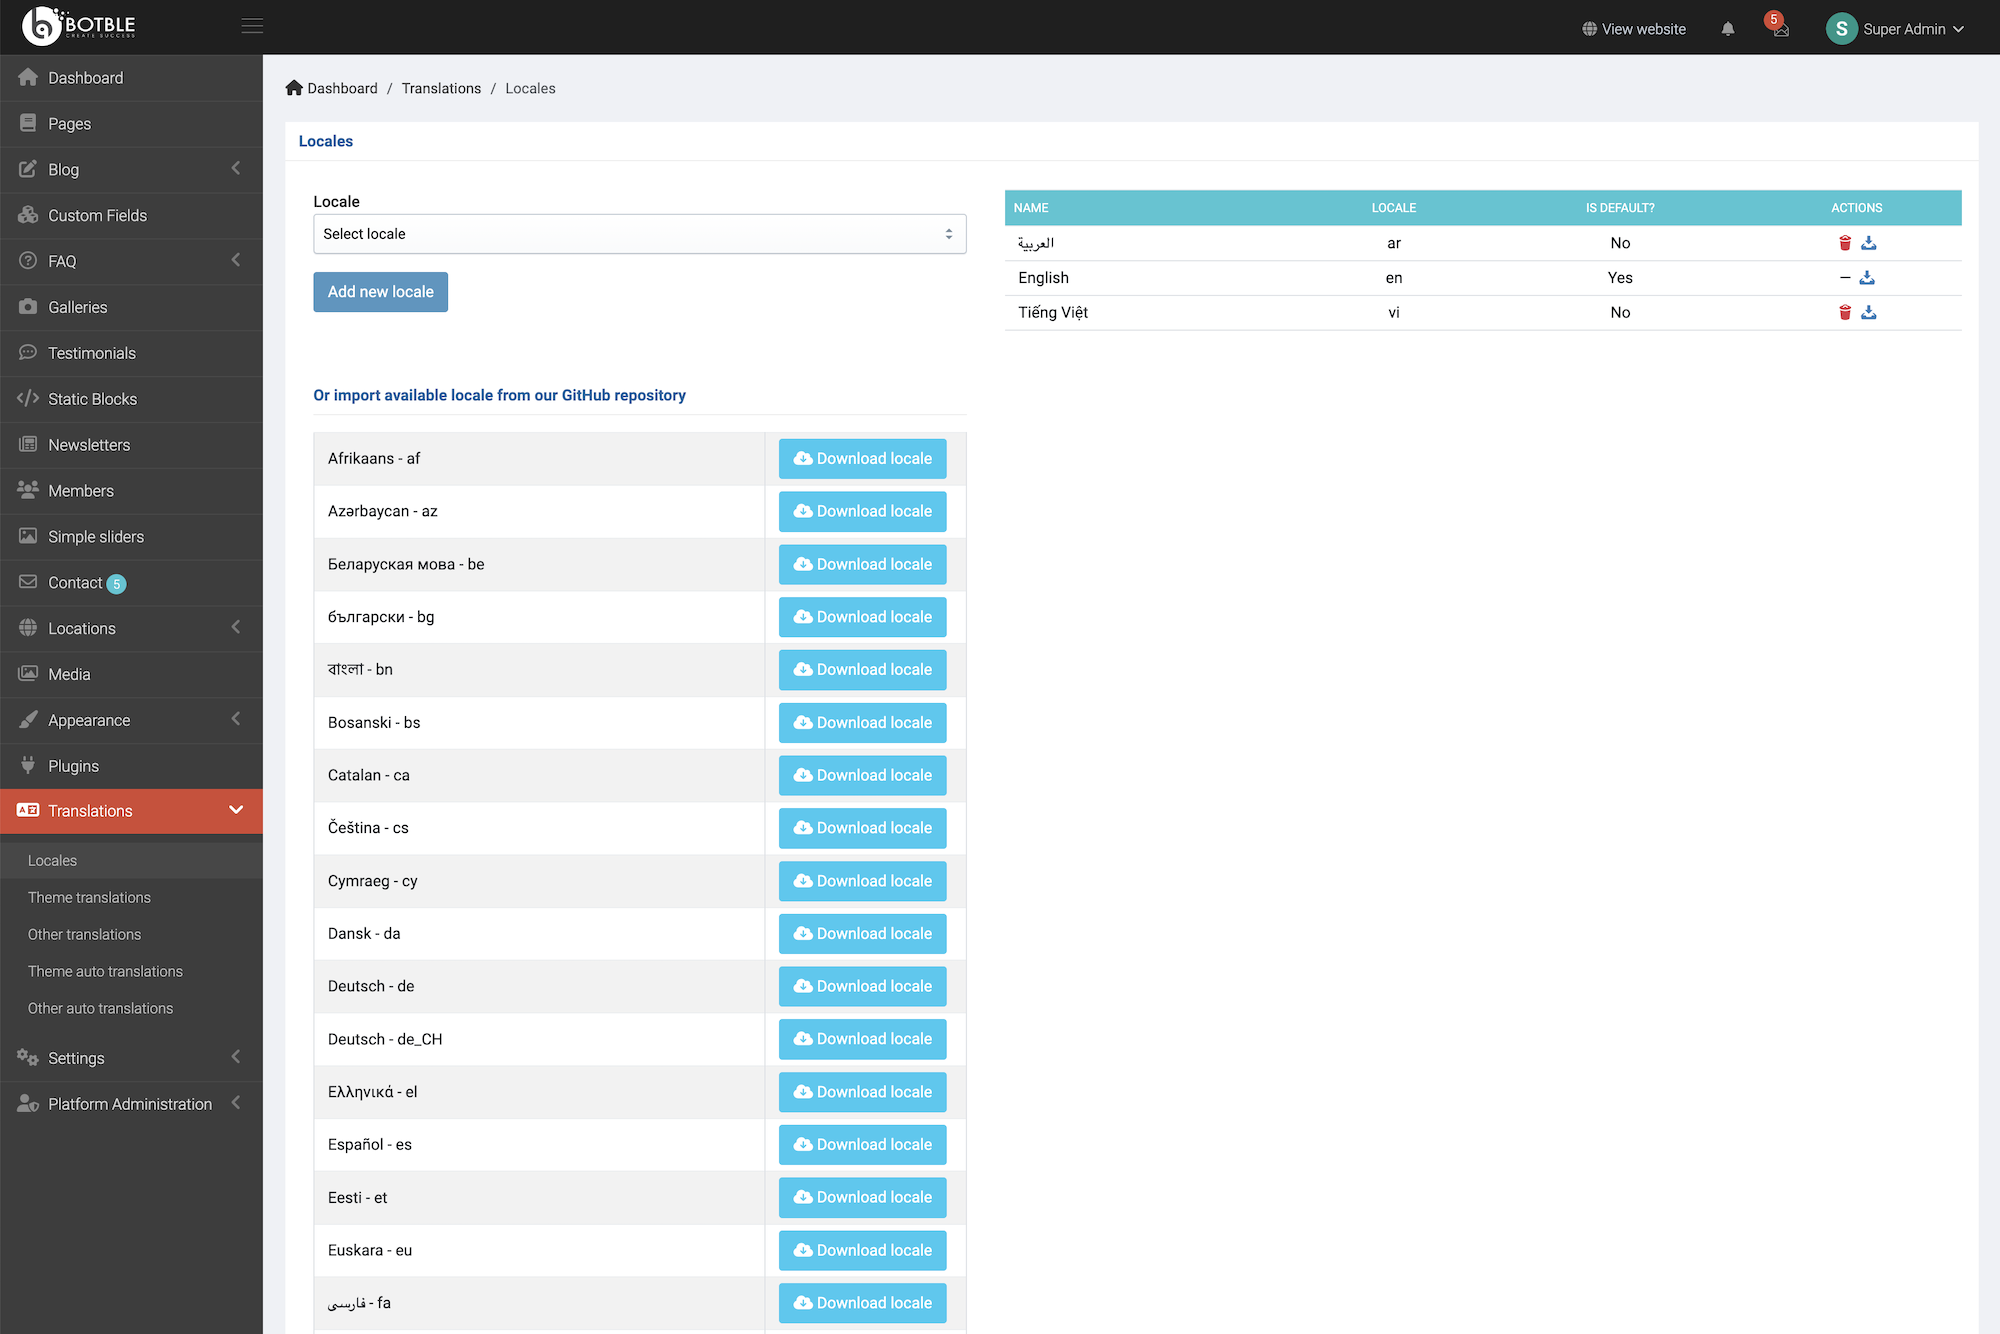Open the Select locale dropdown
This screenshot has width=2000, height=1334.
pos(639,234)
